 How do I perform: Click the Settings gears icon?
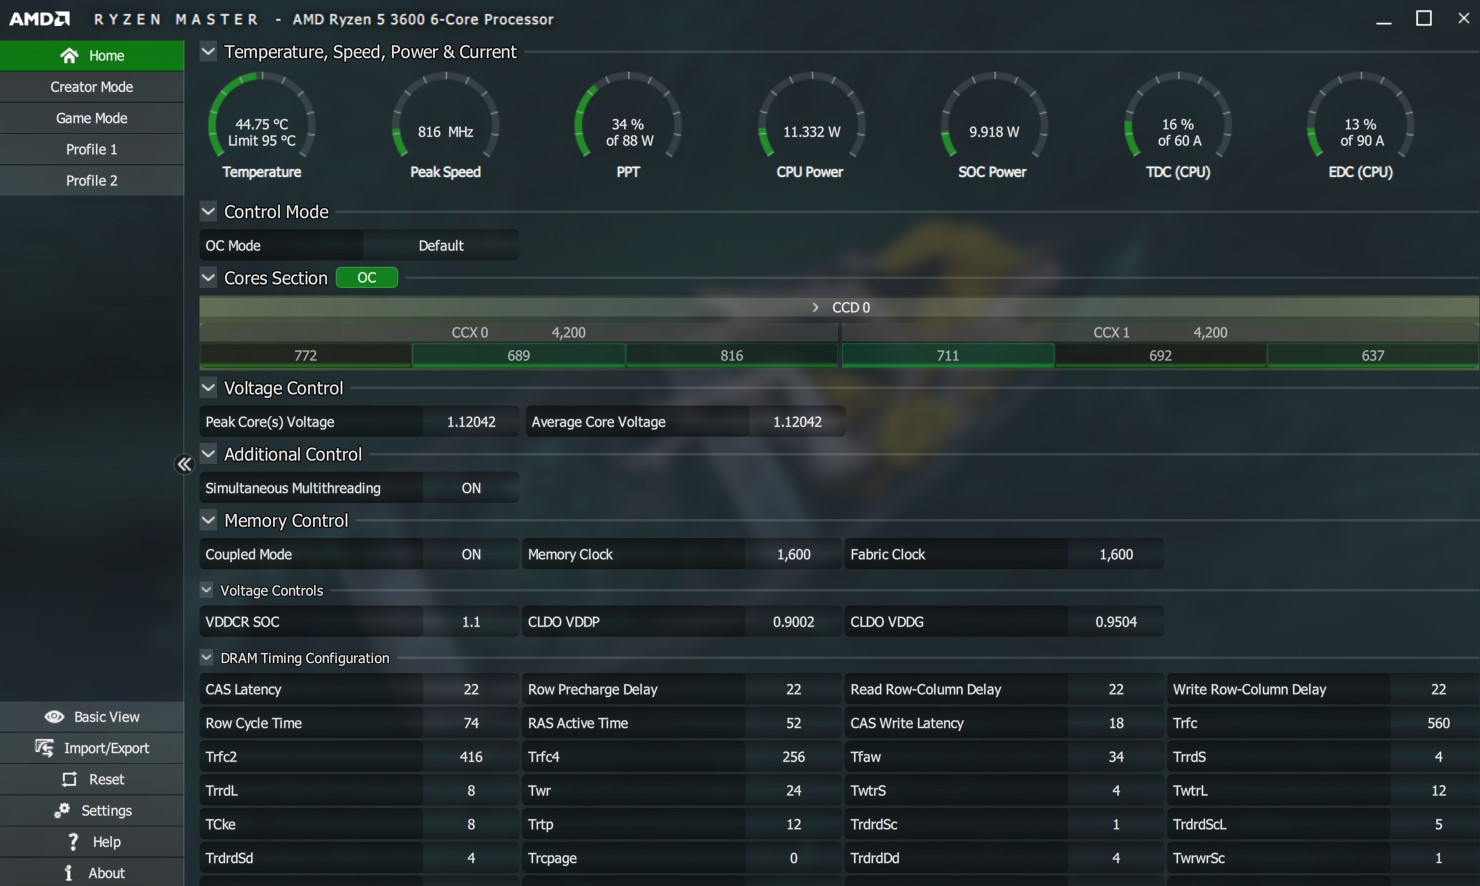(x=62, y=810)
